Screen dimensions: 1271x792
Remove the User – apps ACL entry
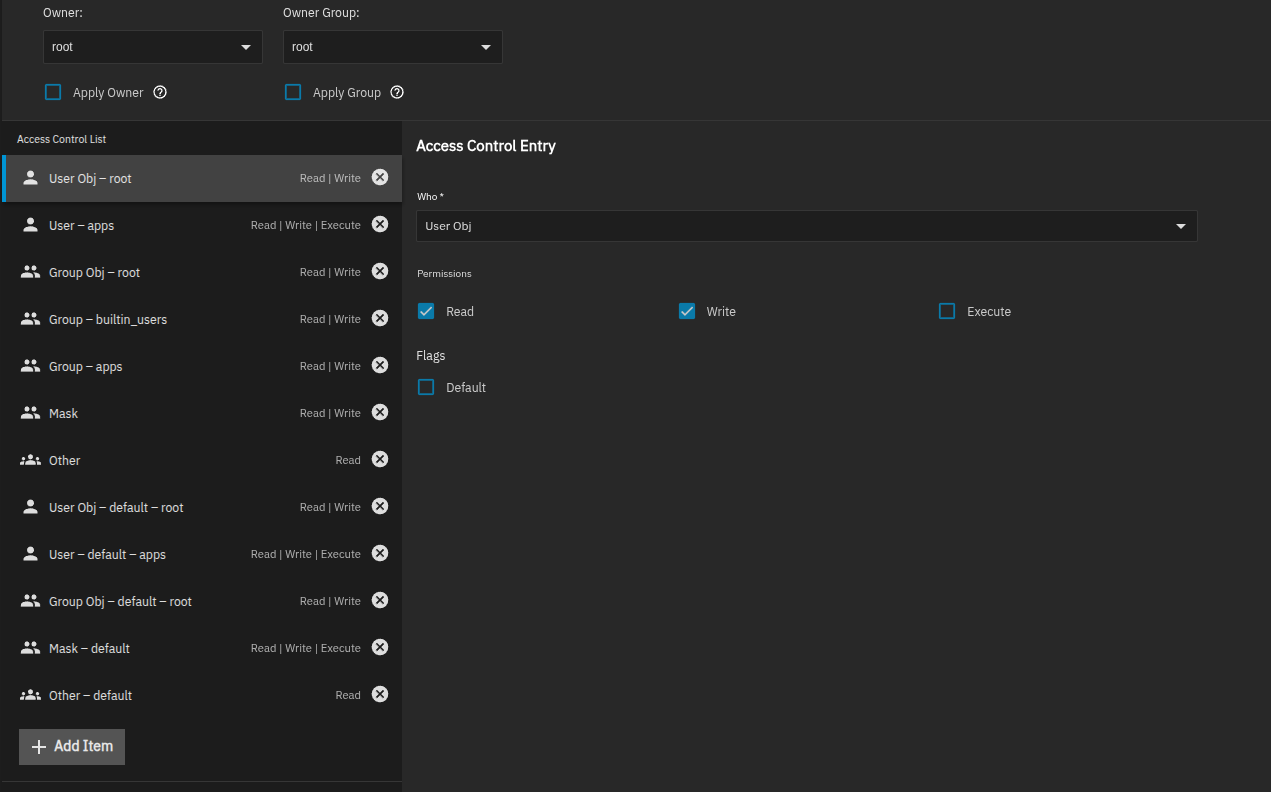coord(380,224)
